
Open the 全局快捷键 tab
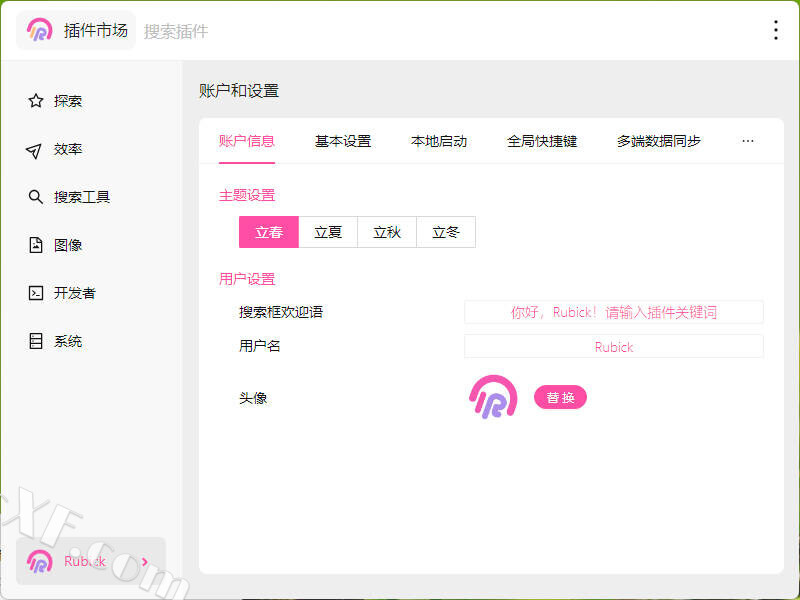click(542, 141)
